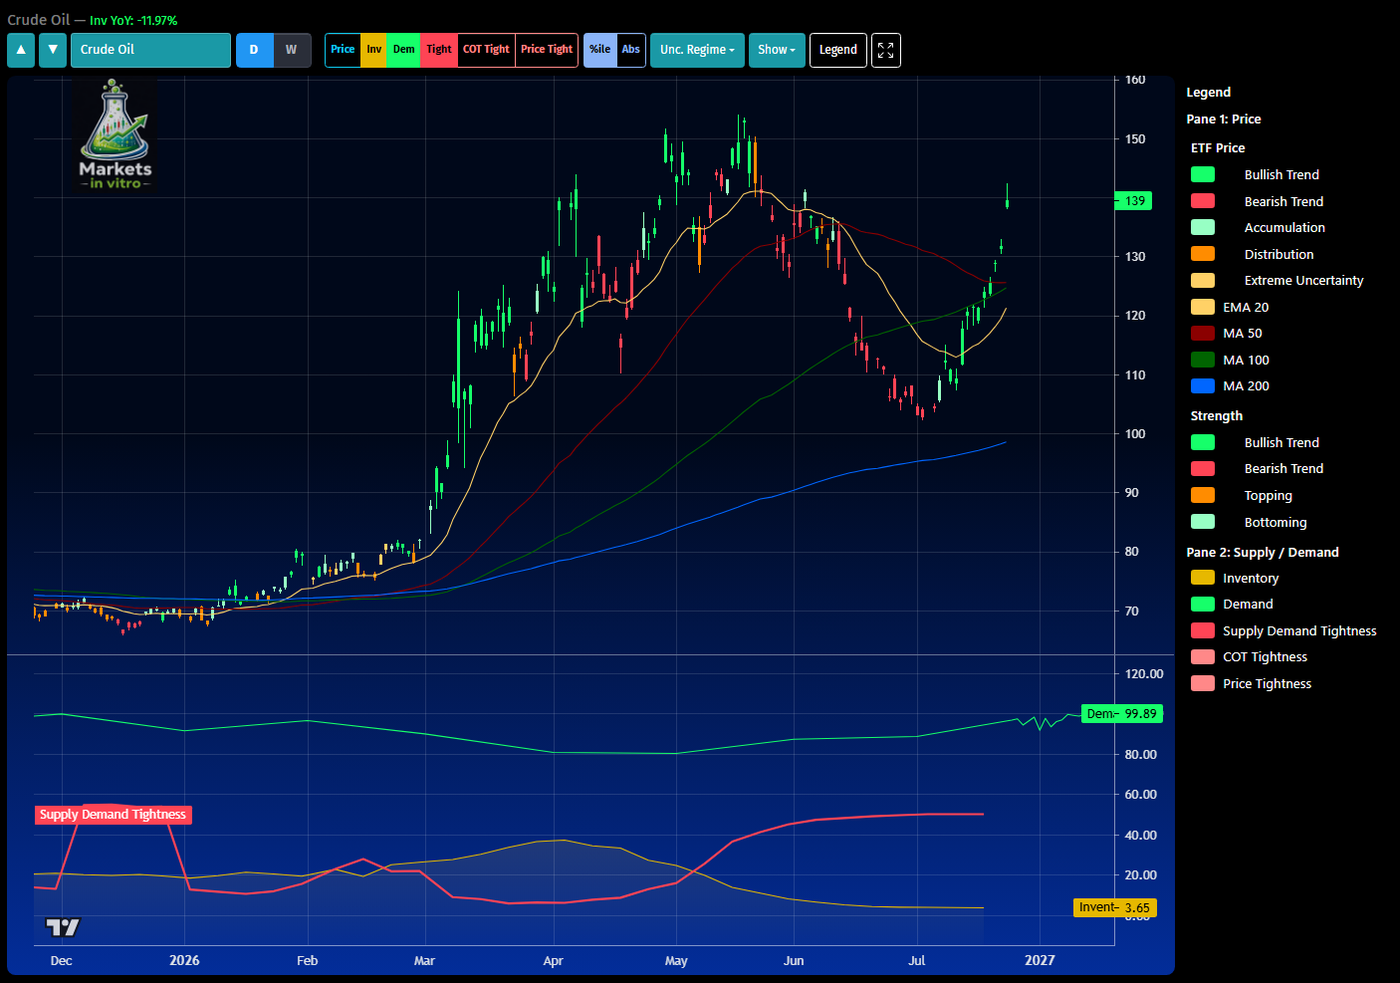Click the Markets in vitro logo
The height and width of the screenshot is (983, 1400).
[x=115, y=136]
